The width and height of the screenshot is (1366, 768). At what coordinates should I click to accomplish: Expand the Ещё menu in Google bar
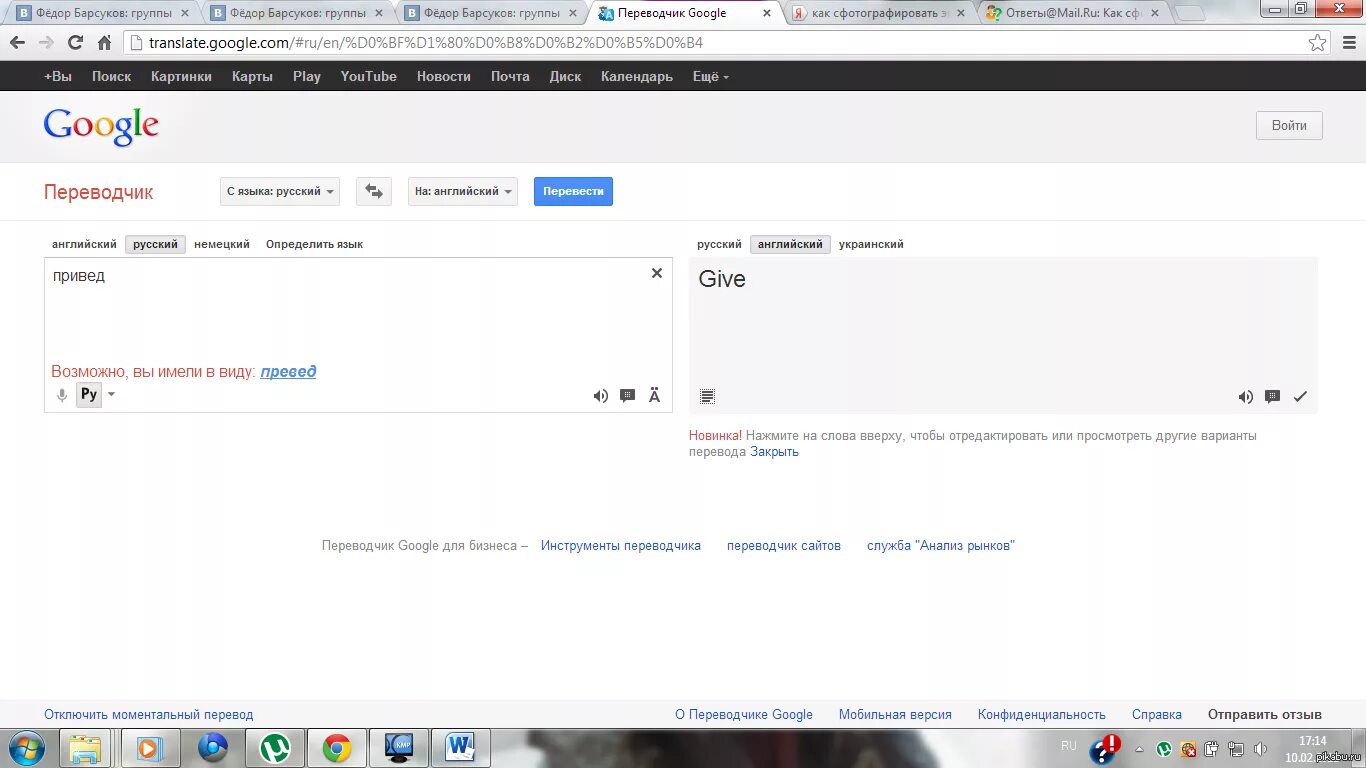click(x=711, y=76)
